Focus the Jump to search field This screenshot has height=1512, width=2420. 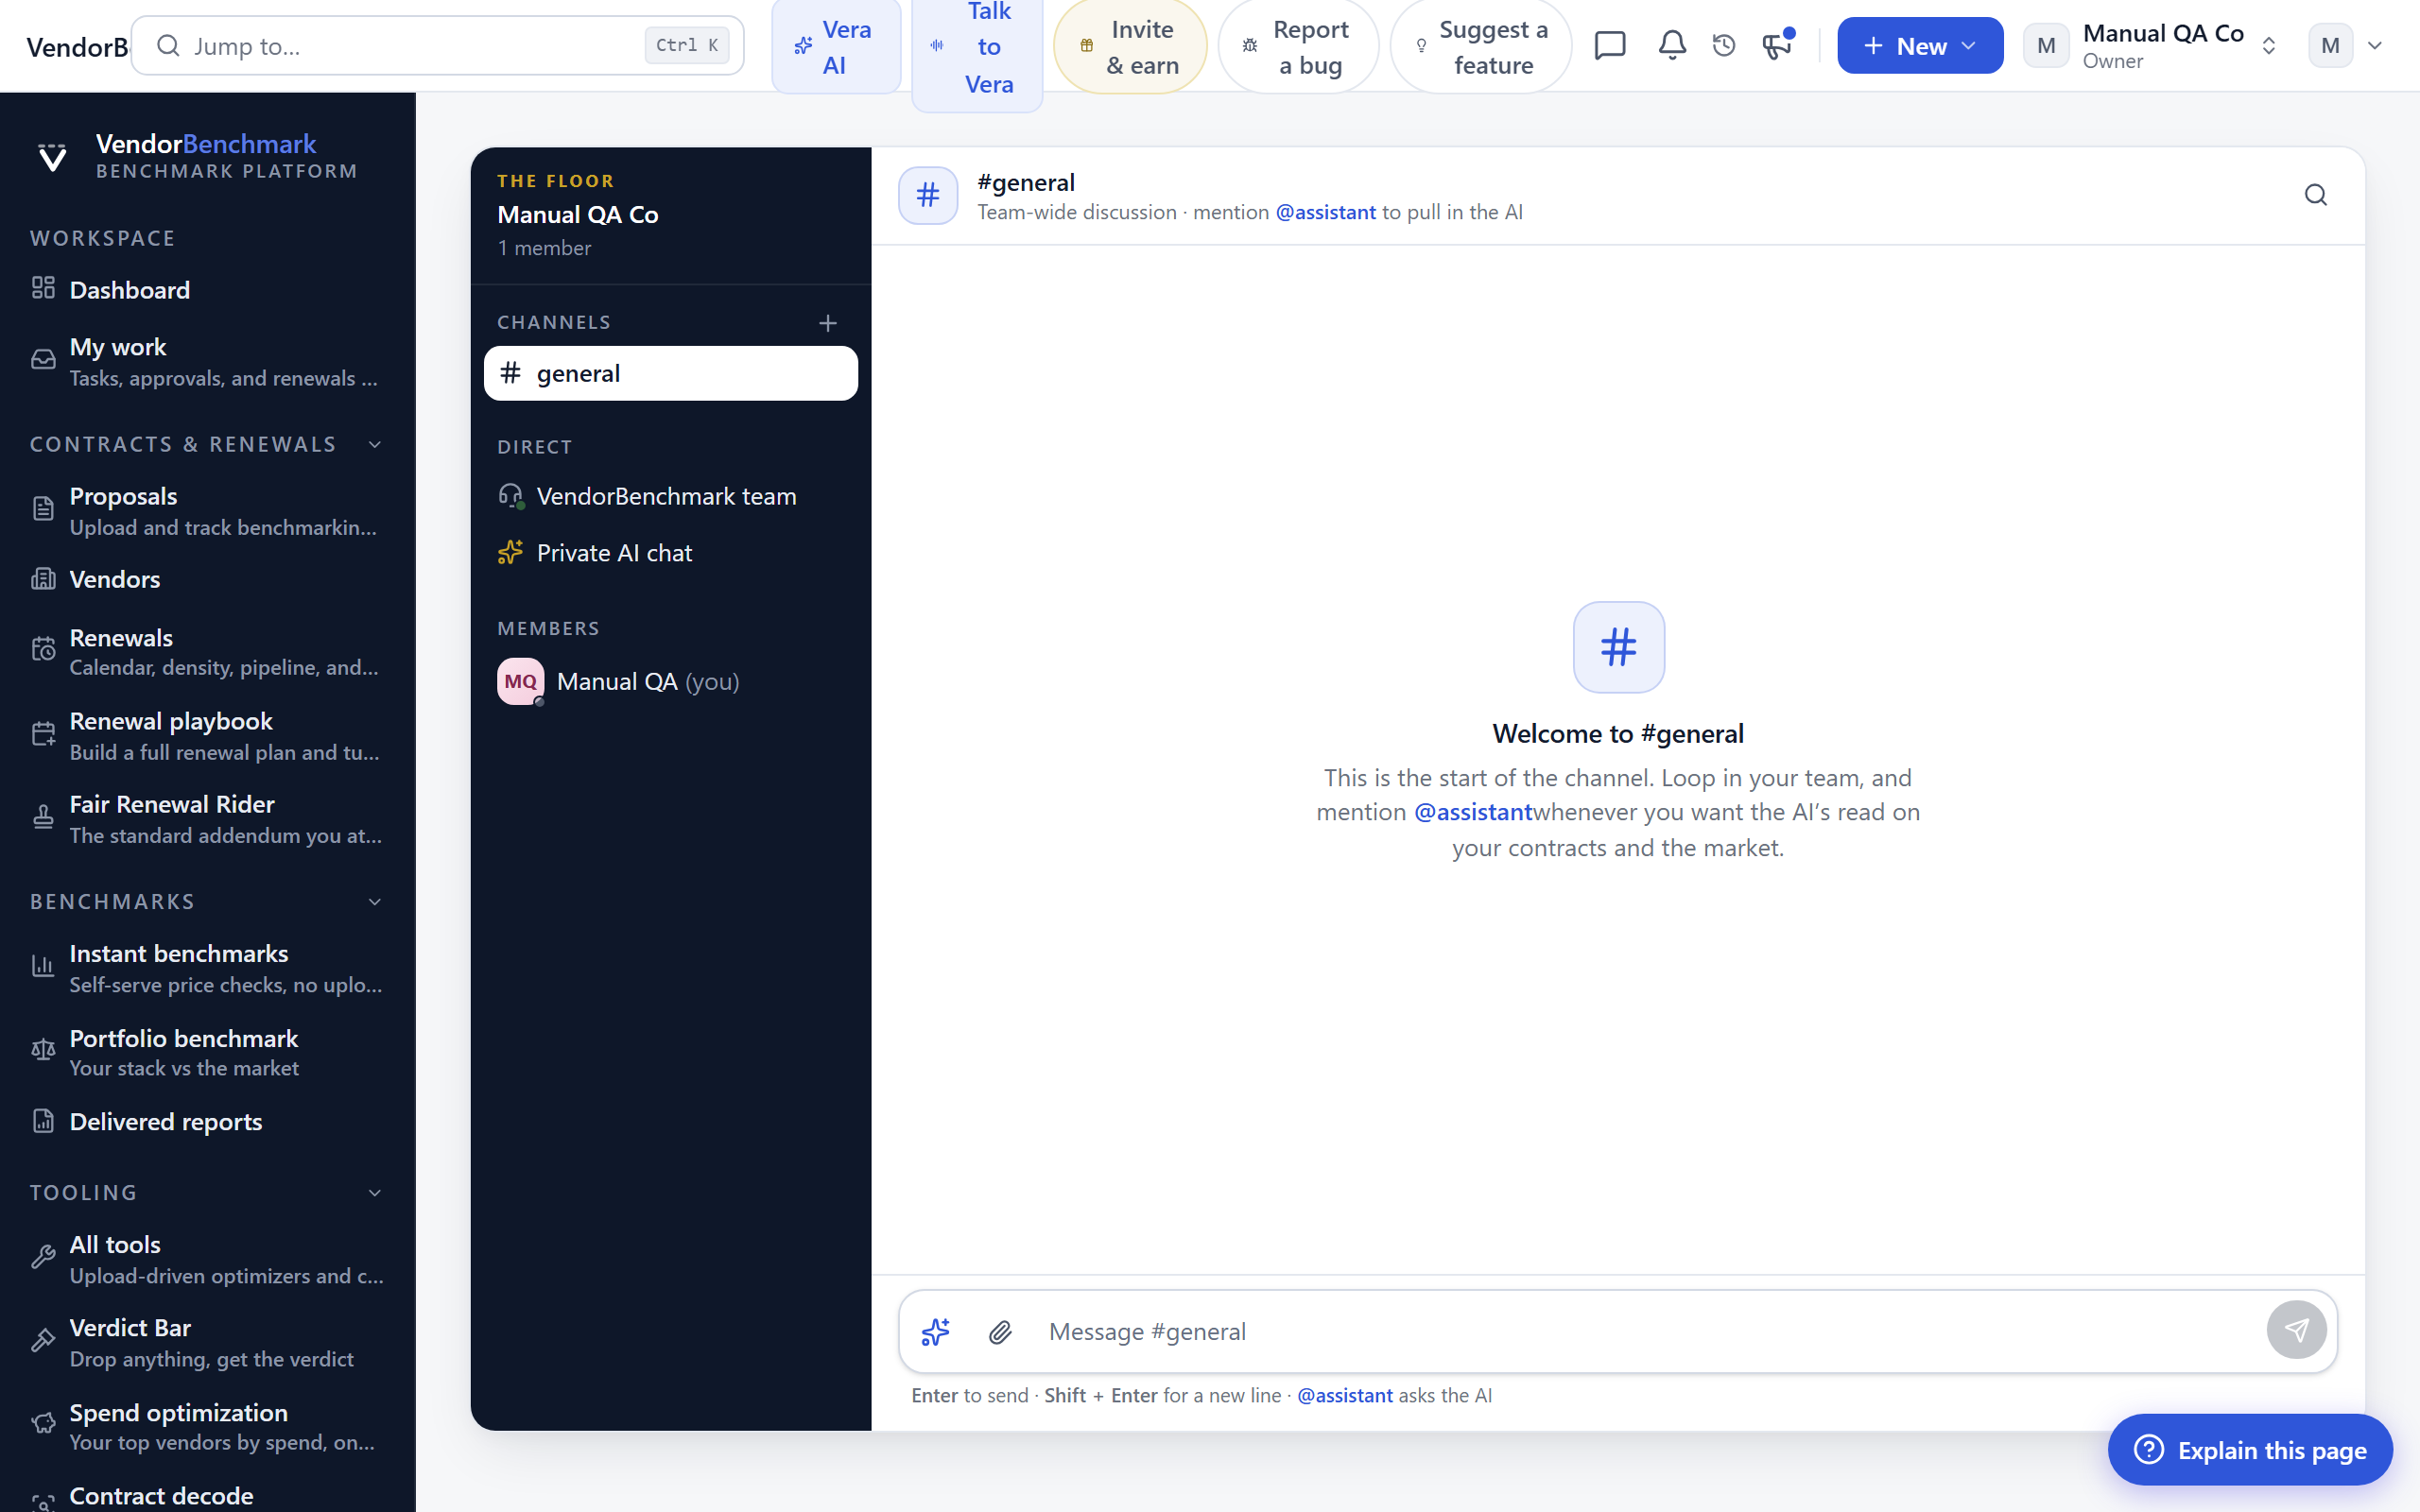click(x=437, y=45)
